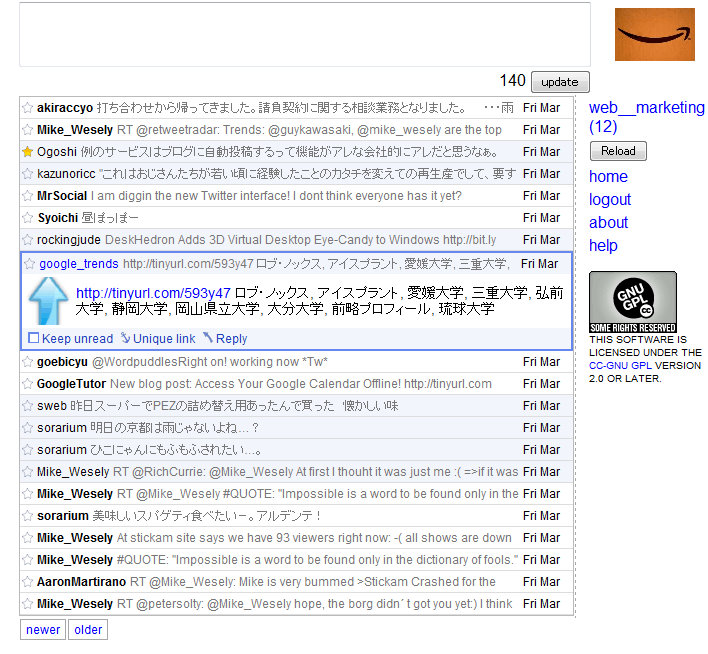Click the Fri Mar date on akiraccyo row

point(541,108)
